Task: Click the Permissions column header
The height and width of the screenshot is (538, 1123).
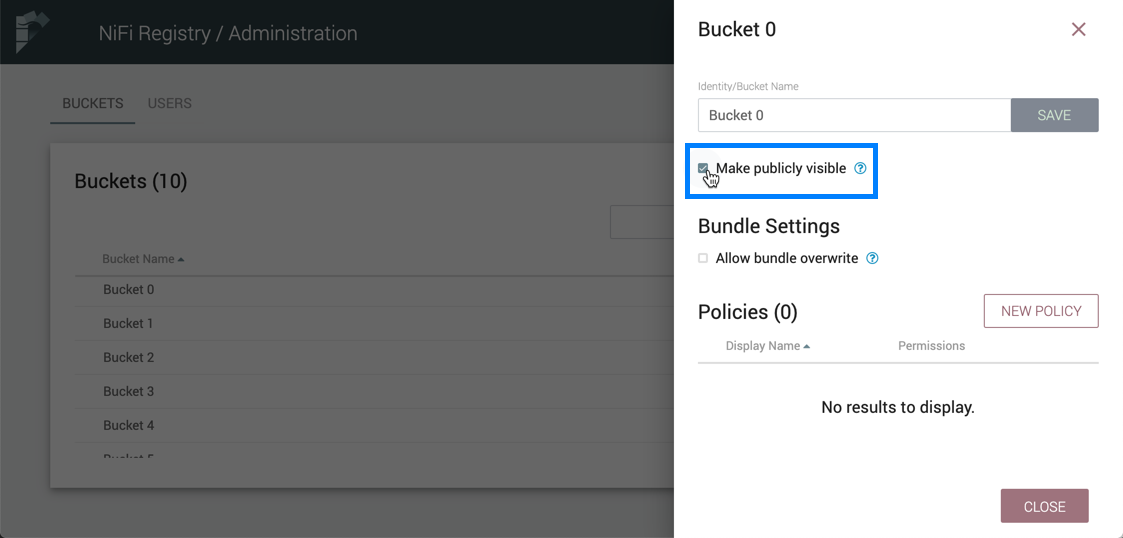Action: click(931, 346)
